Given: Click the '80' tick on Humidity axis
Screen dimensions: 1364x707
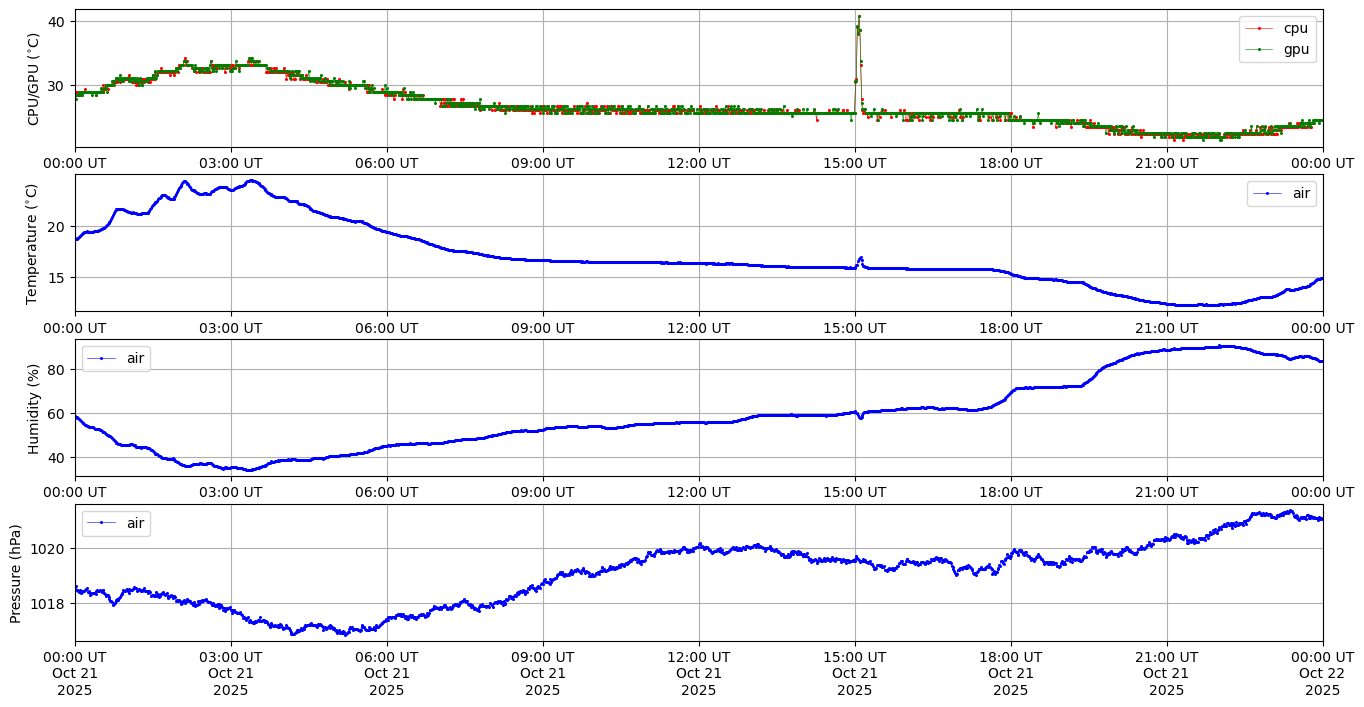Looking at the screenshot, I should [x=56, y=370].
